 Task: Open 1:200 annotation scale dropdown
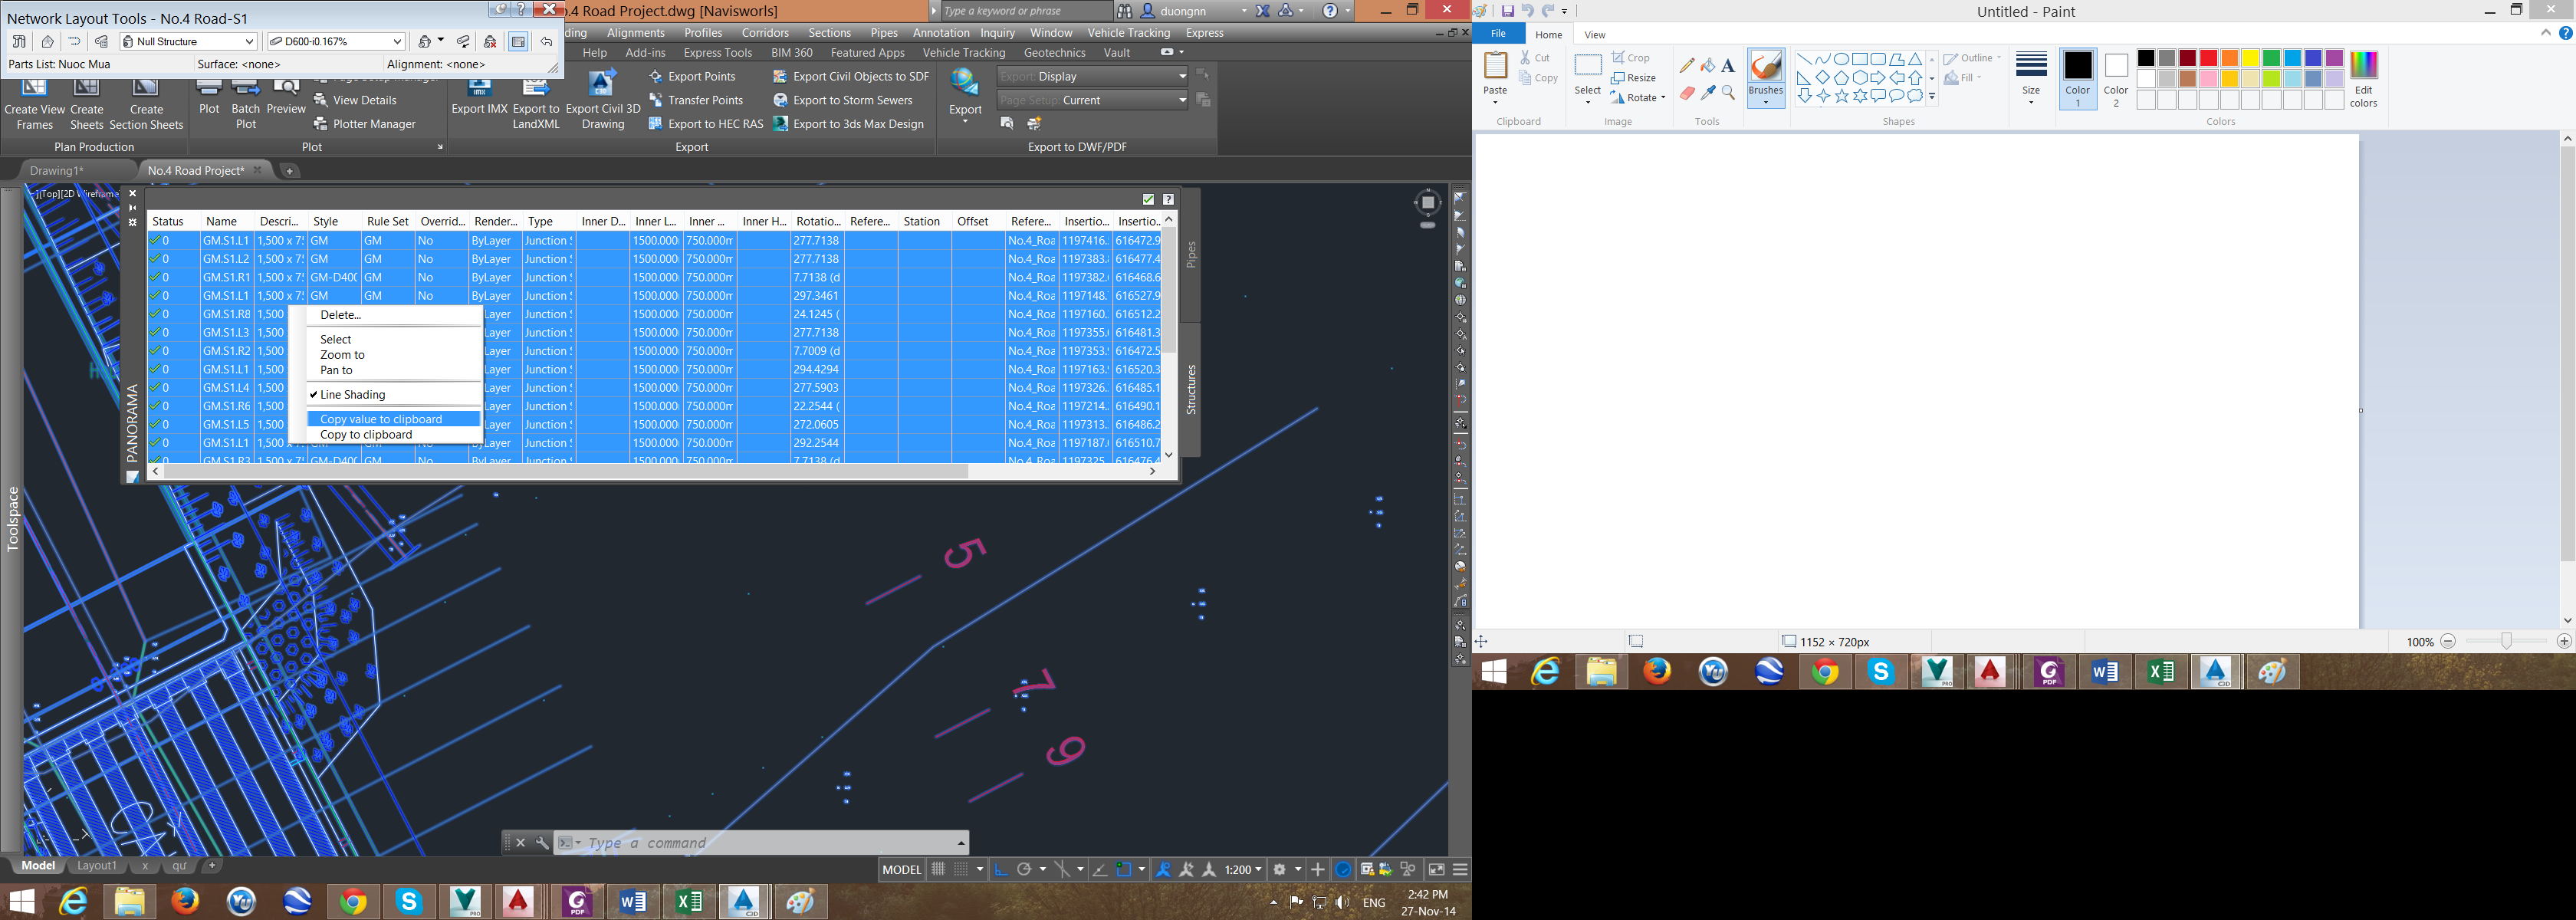[x=1244, y=869]
